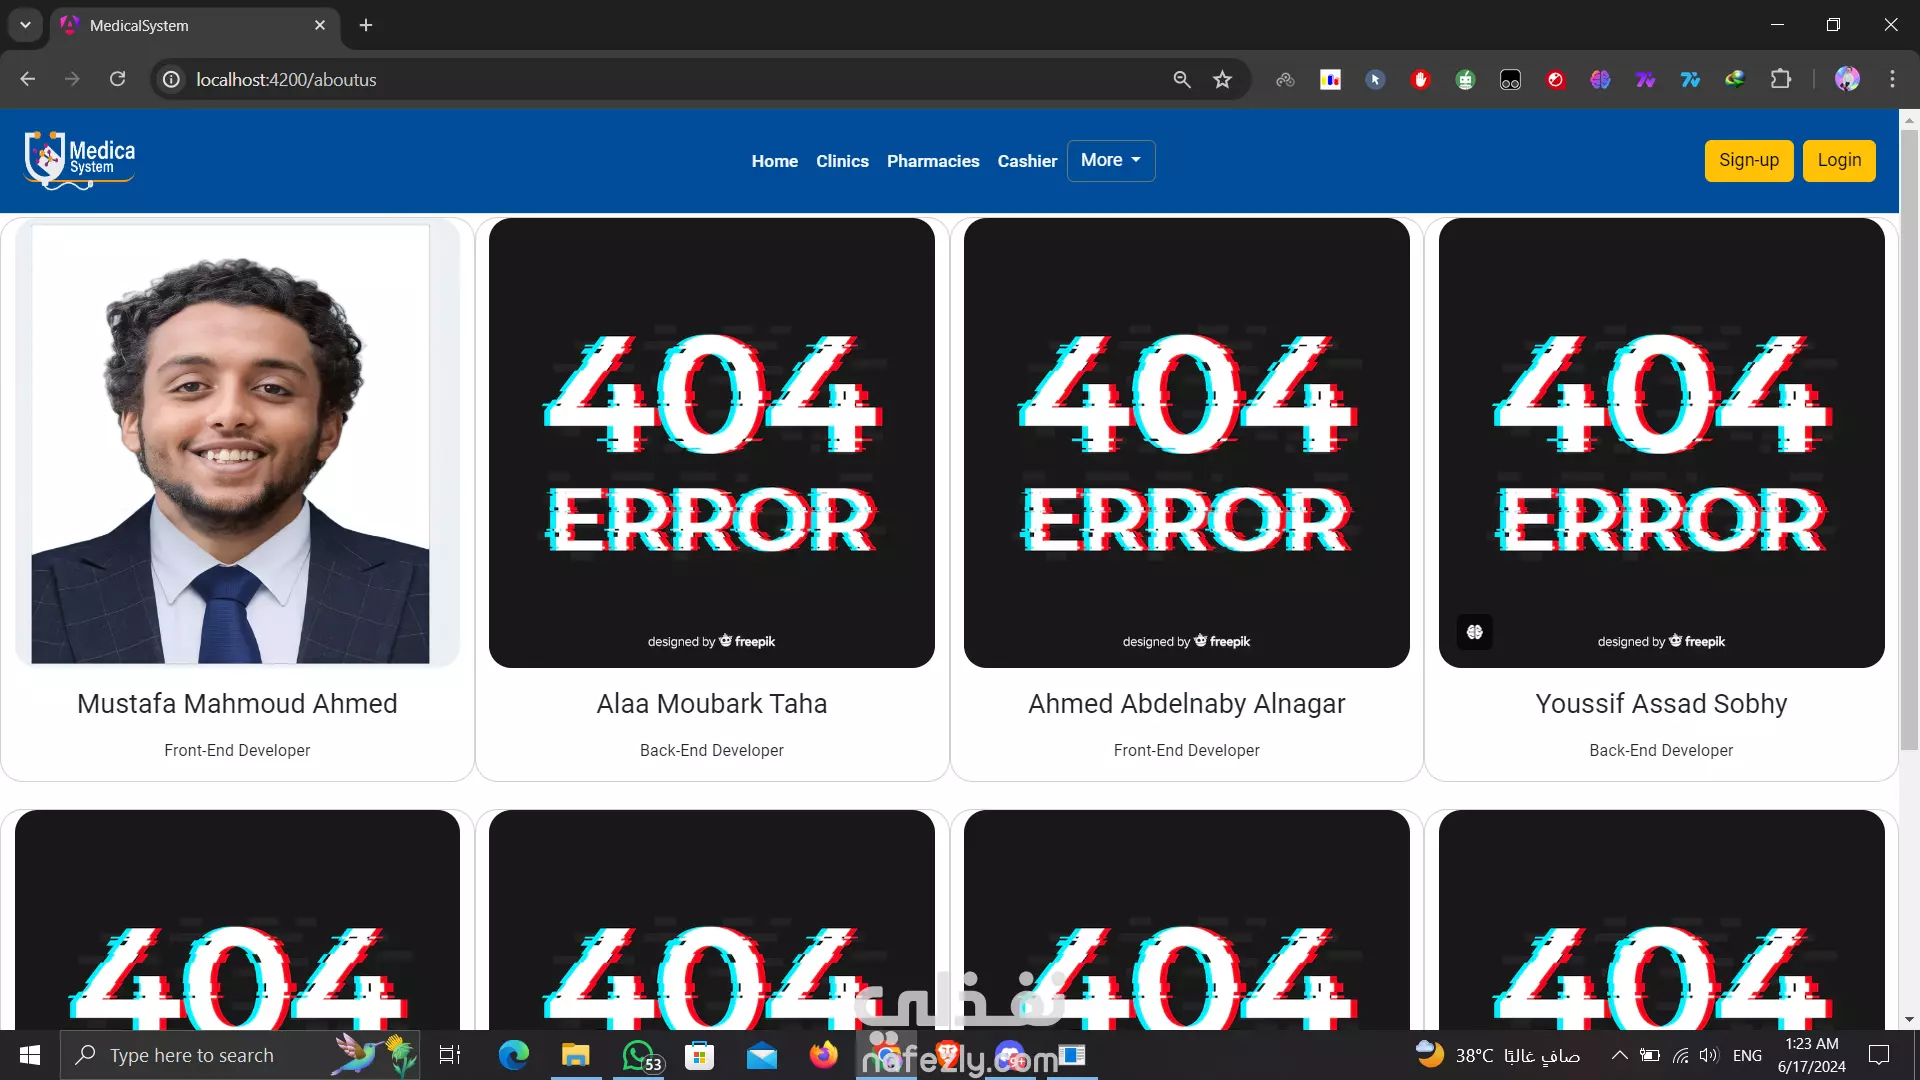Click Youssif Assad Sobhy's 404 image
This screenshot has height=1080, width=1920.
tap(1662, 443)
